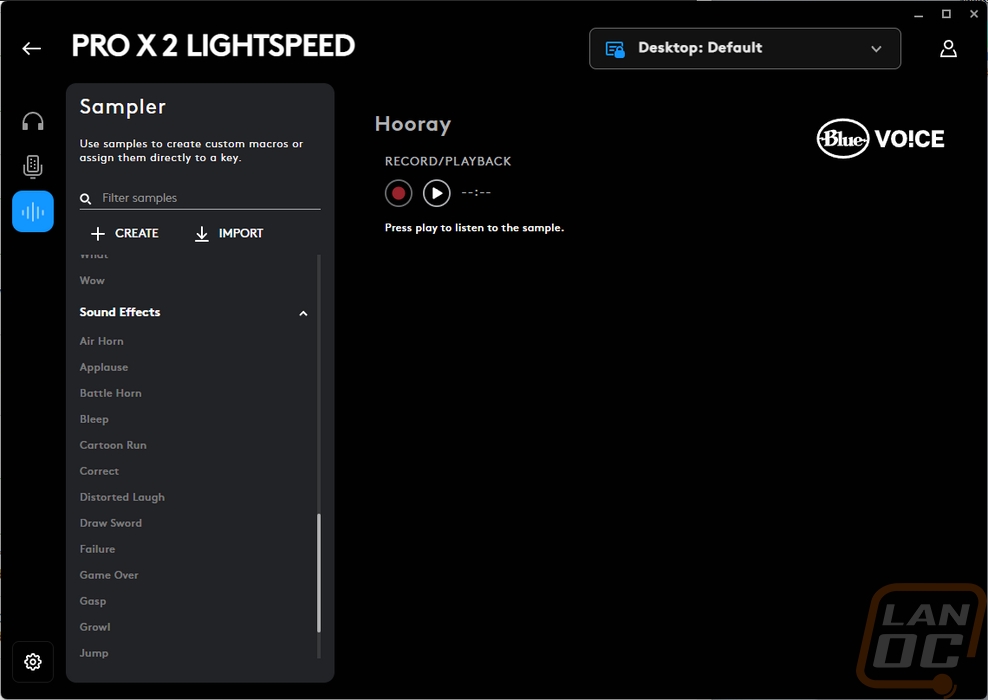
Task: Import a sample file
Action: tap(229, 234)
